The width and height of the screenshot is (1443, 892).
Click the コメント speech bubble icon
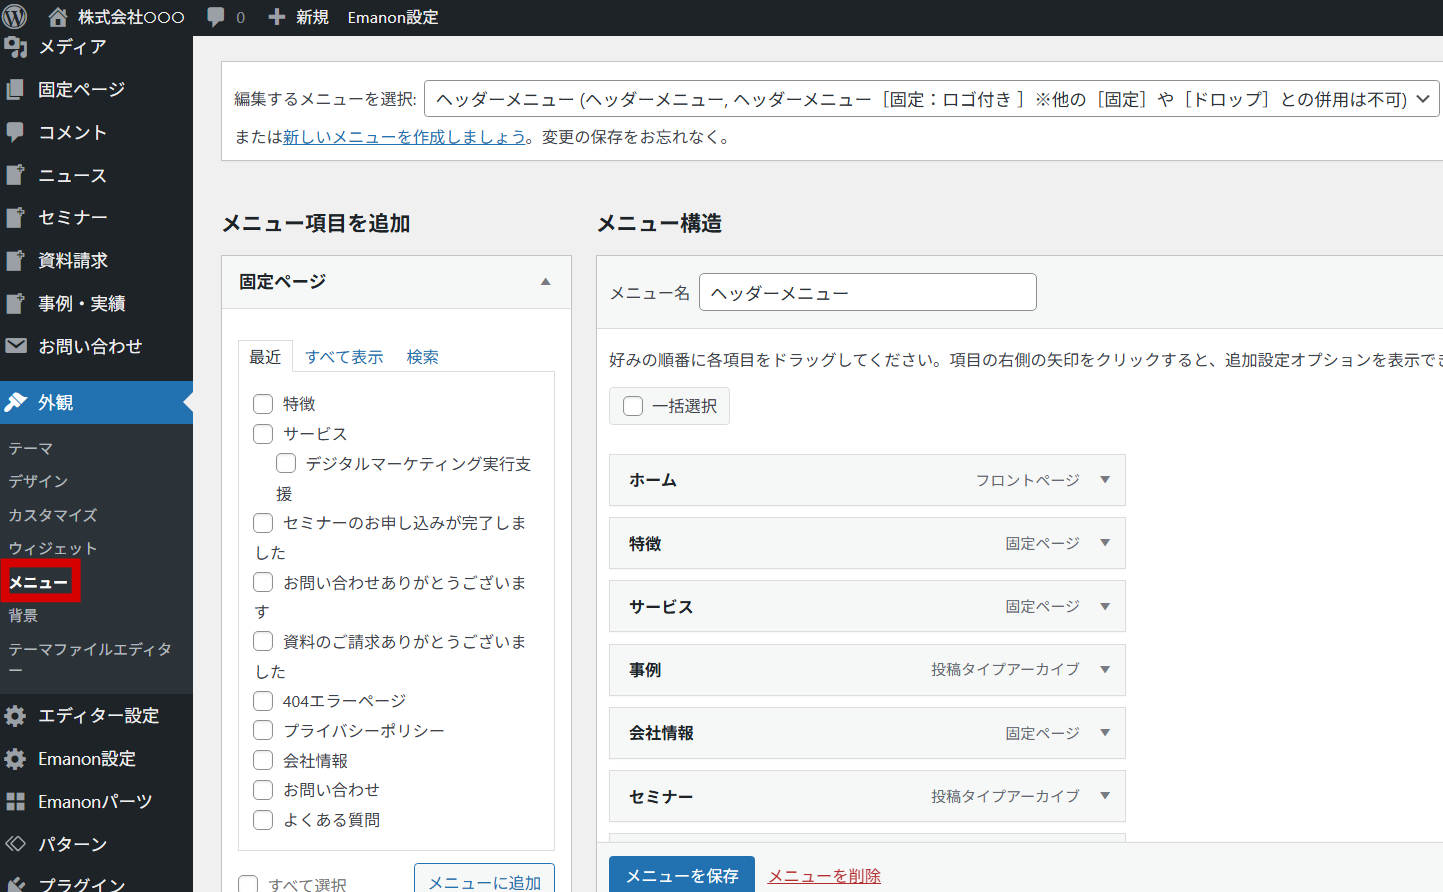[15, 132]
